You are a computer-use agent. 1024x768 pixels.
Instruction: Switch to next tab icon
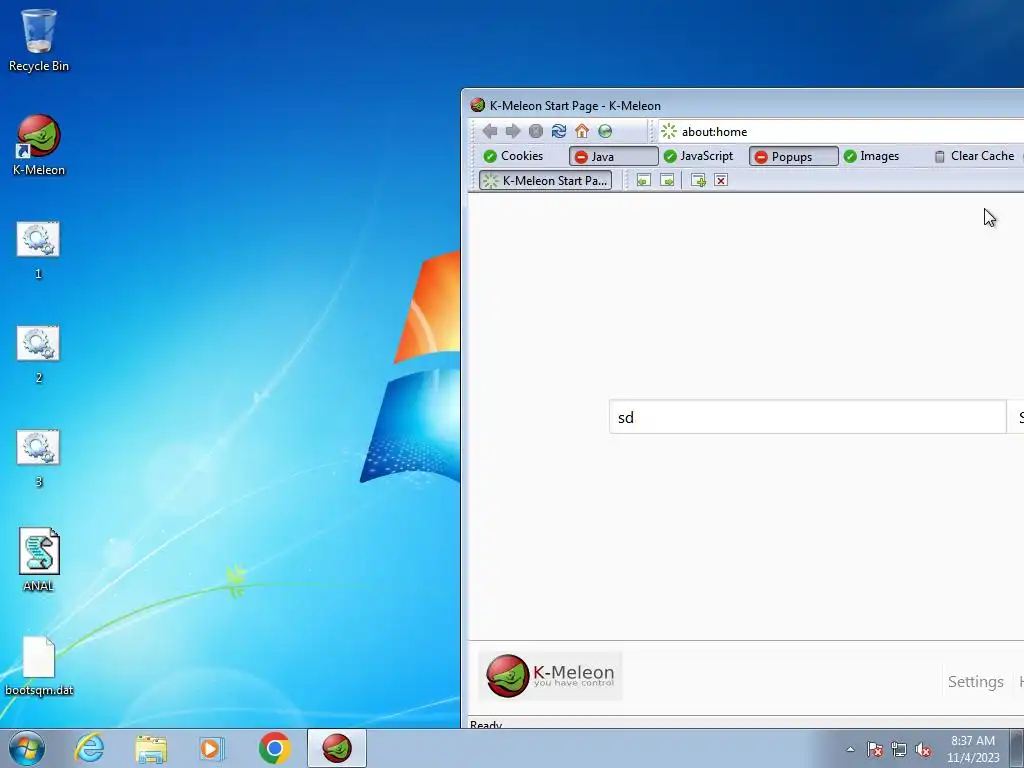(x=667, y=180)
